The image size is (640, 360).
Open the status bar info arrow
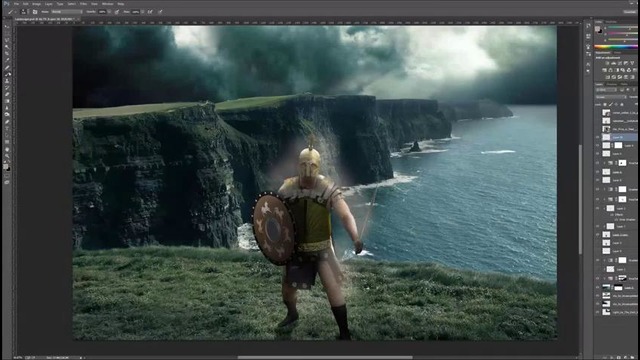(80, 358)
